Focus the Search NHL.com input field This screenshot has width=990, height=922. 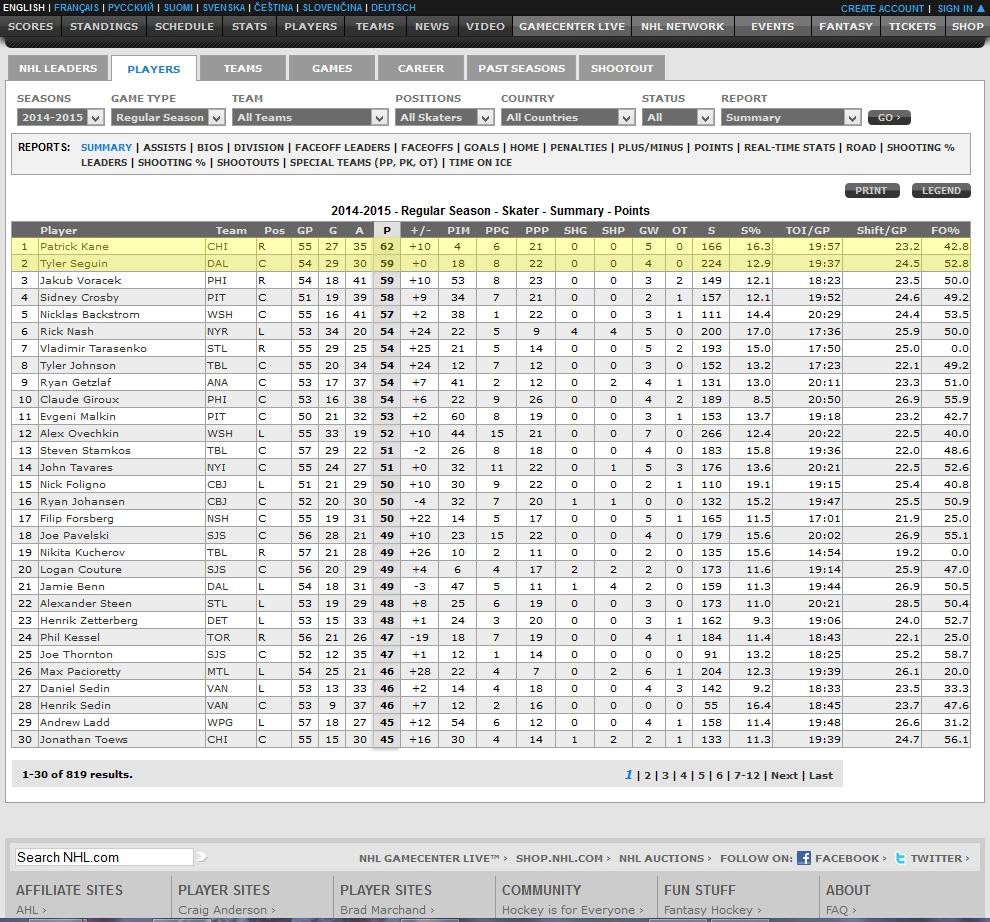pos(104,857)
